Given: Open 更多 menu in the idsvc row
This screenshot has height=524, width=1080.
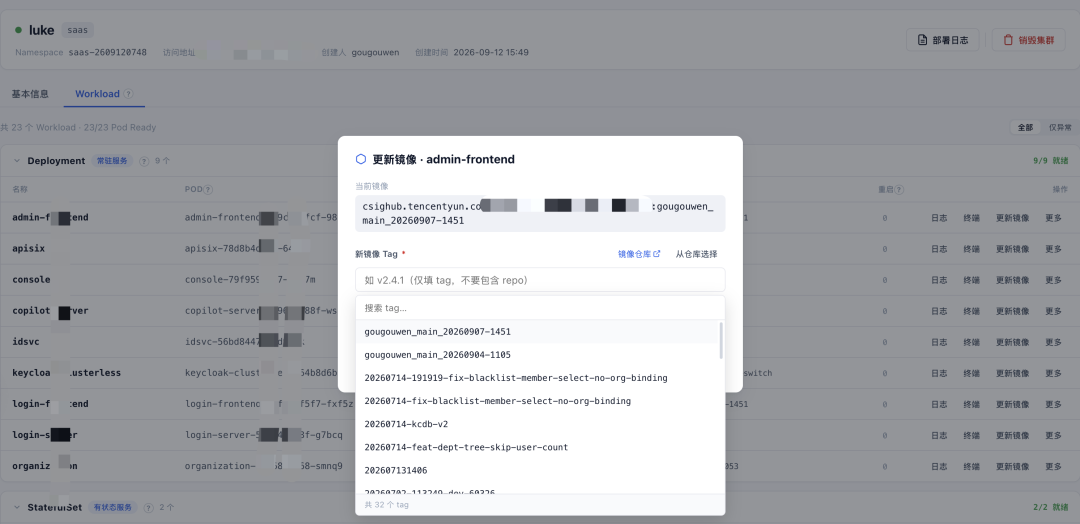Looking at the screenshot, I should click(x=1053, y=342).
